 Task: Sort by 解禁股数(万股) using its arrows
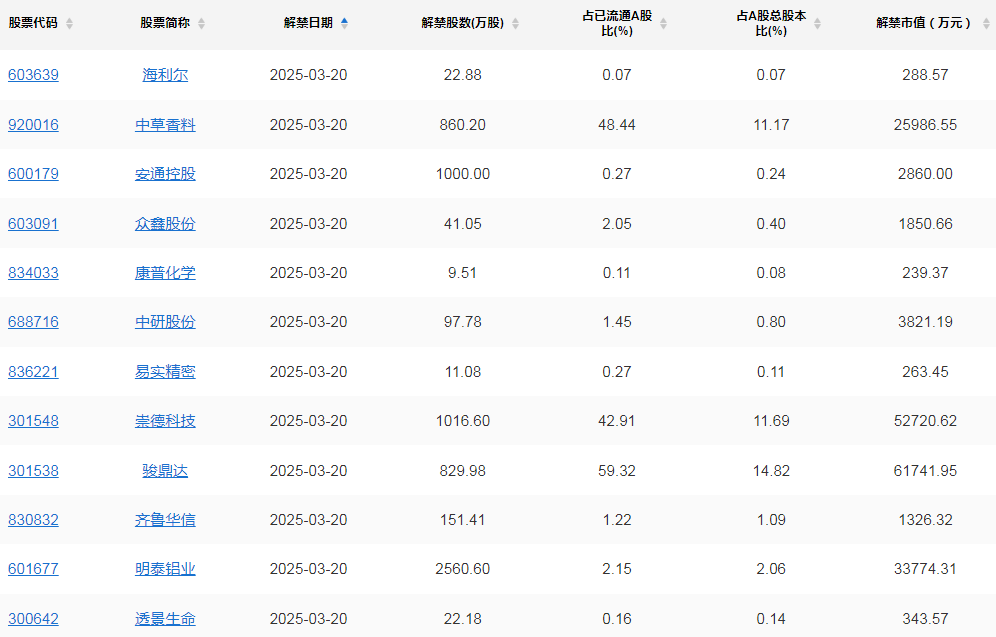point(516,24)
